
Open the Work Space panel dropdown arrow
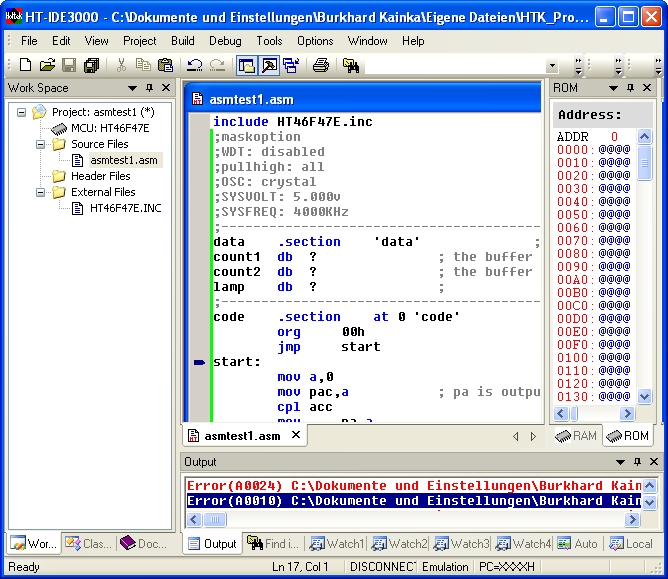134,88
